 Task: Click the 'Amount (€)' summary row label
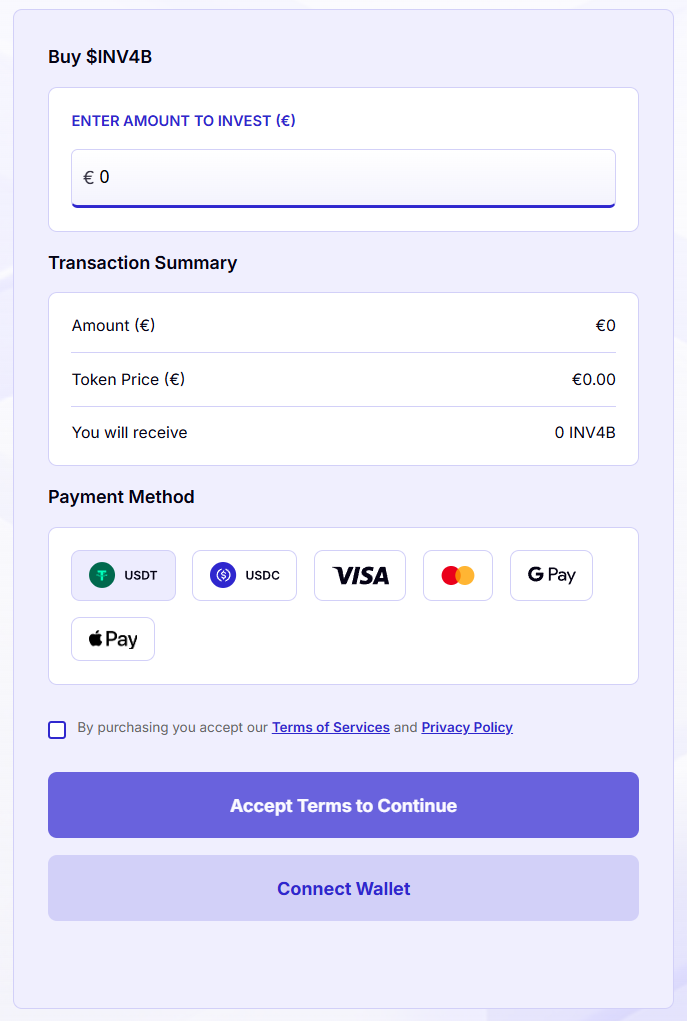(113, 325)
